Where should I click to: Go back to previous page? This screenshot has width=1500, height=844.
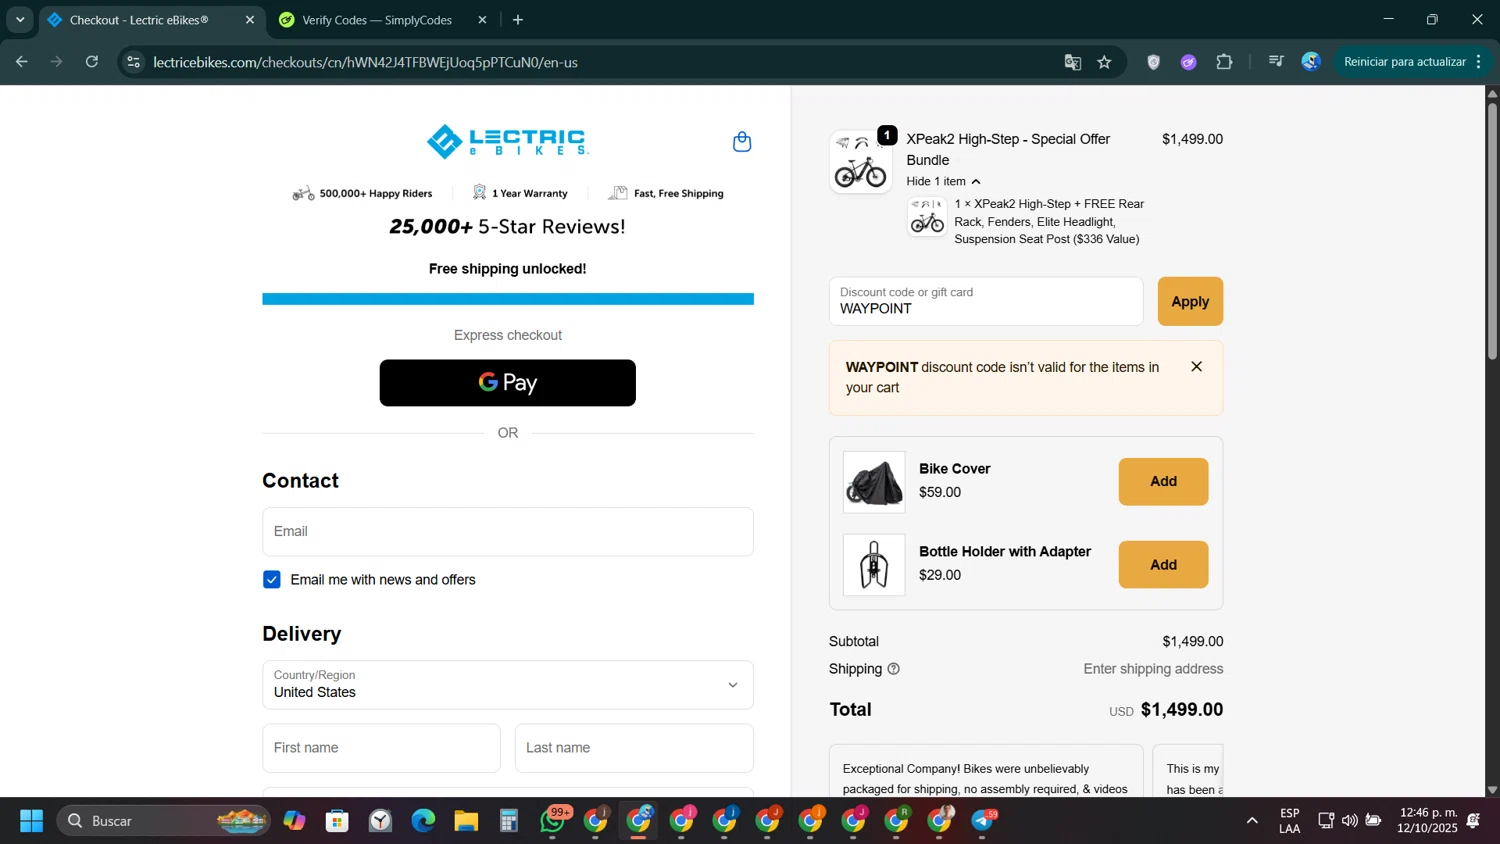[x=22, y=62]
